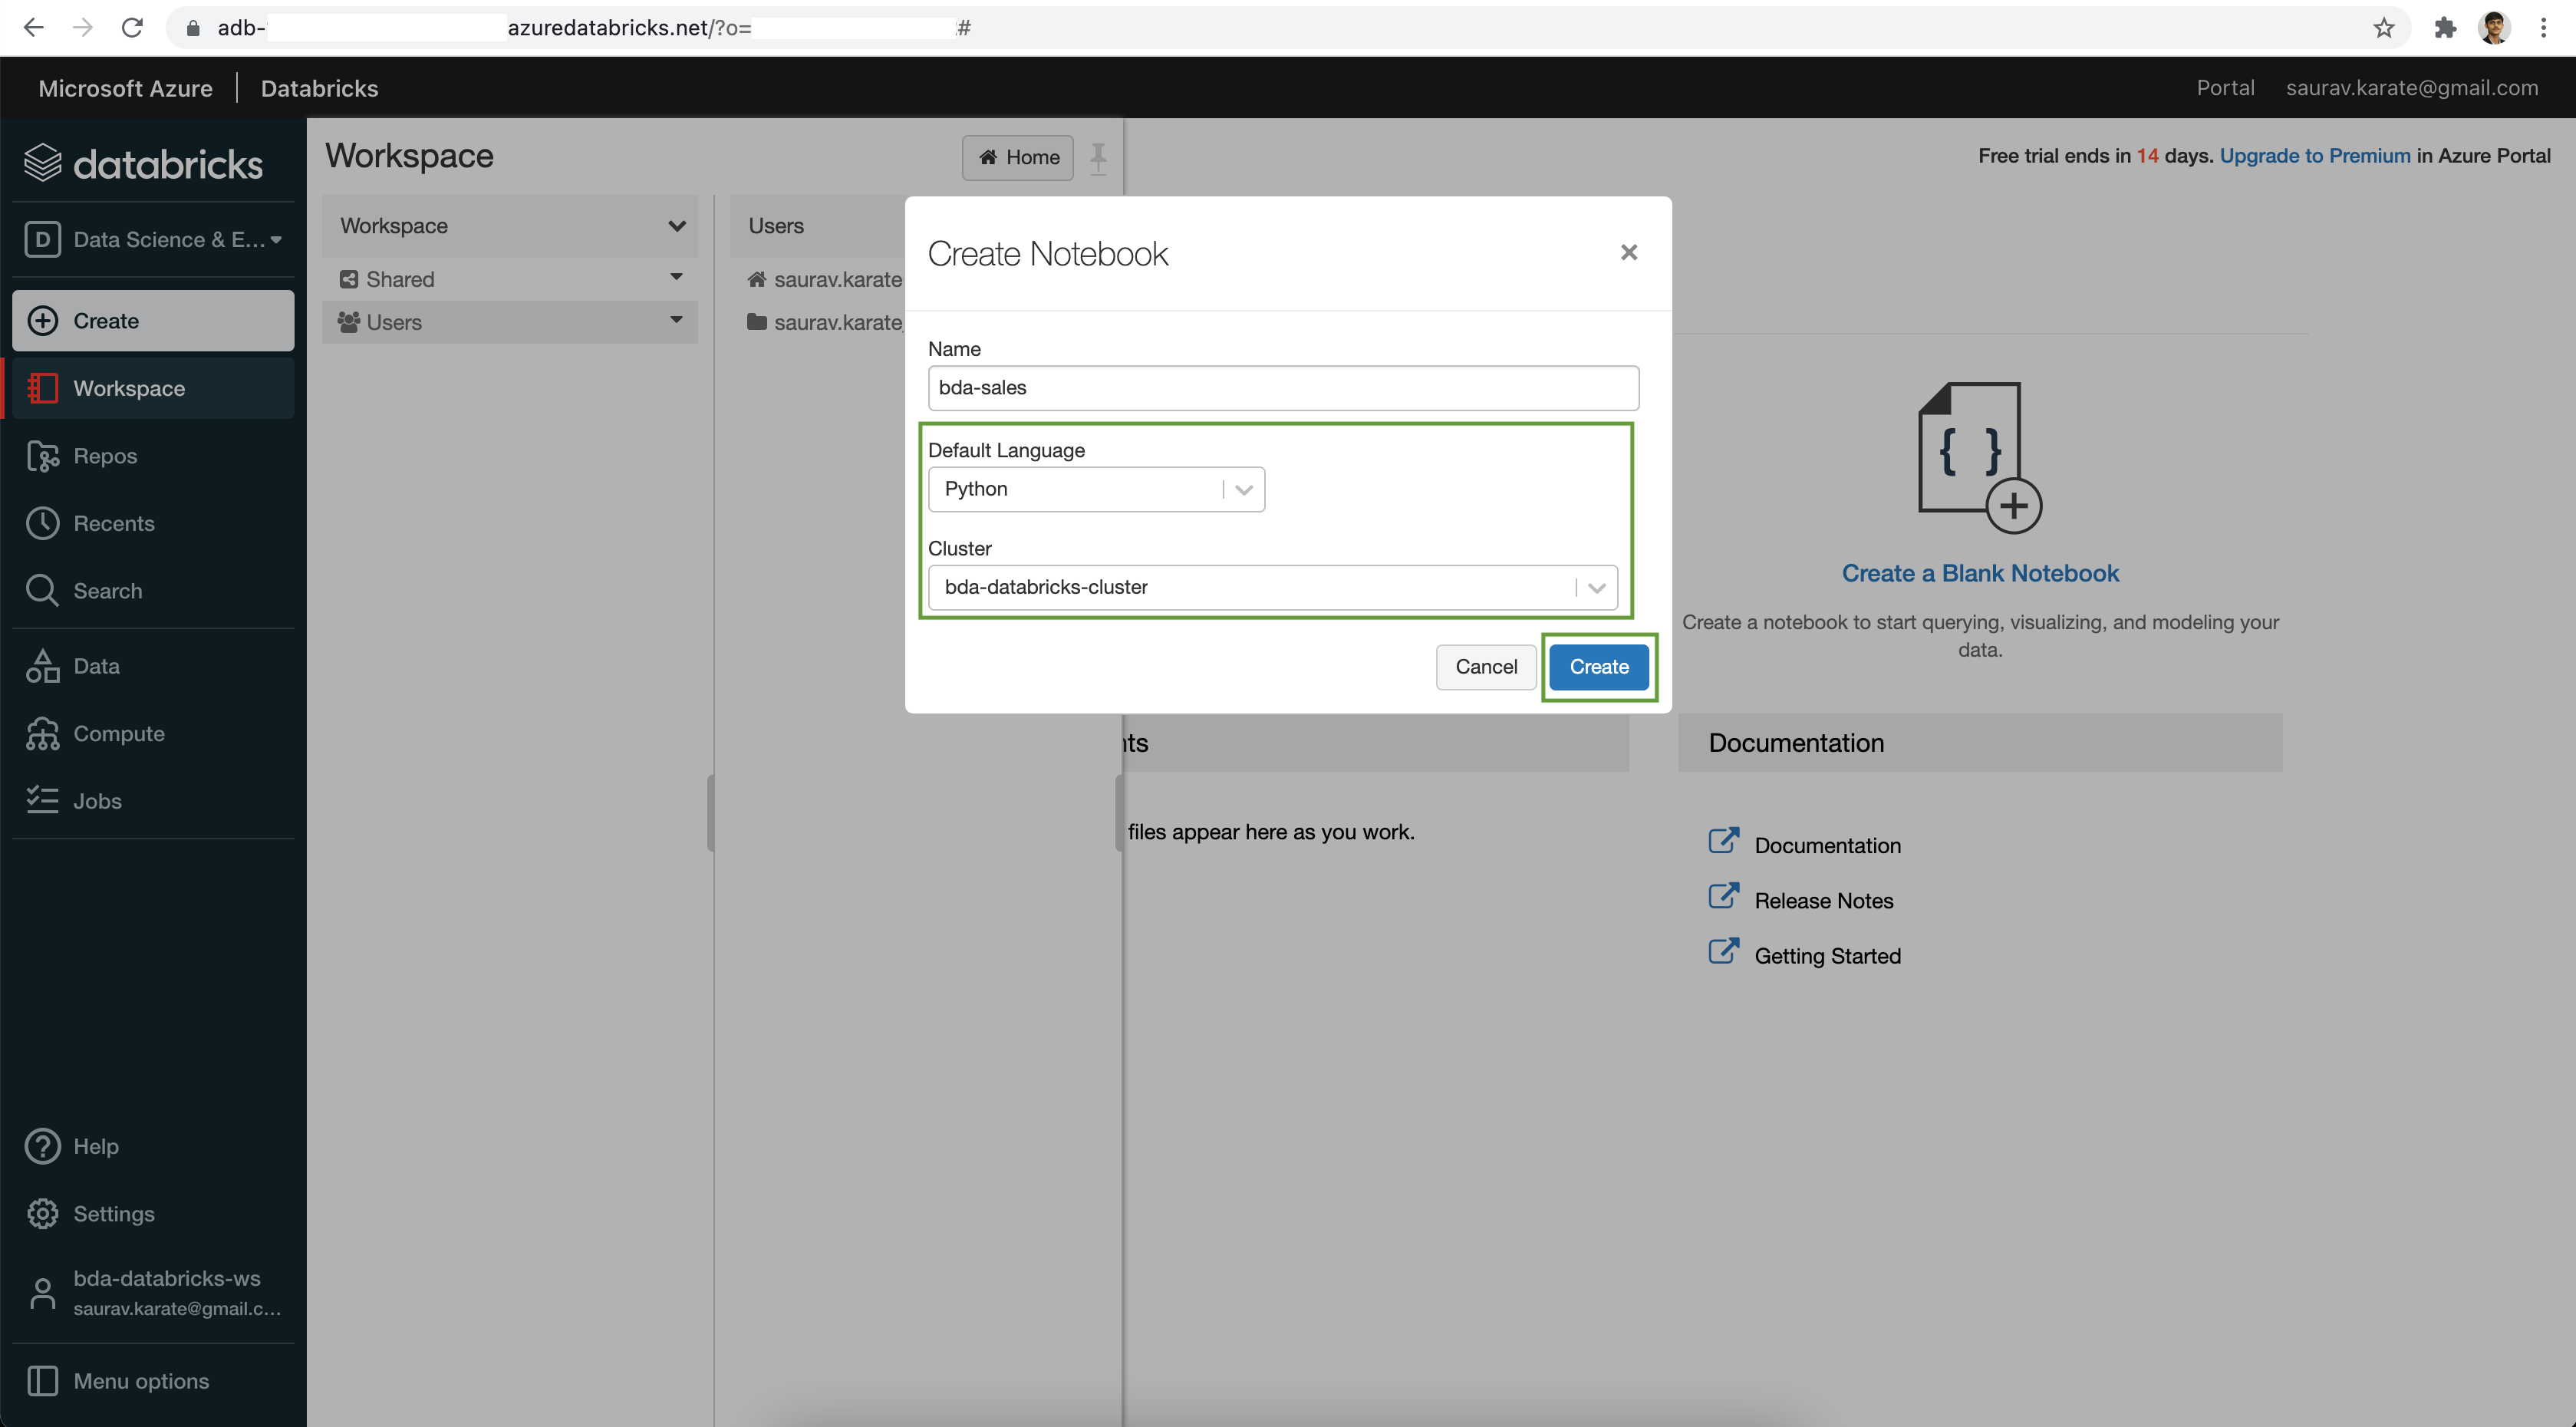Open Settings in the sidebar
This screenshot has width=2576, height=1427.
coord(153,1213)
